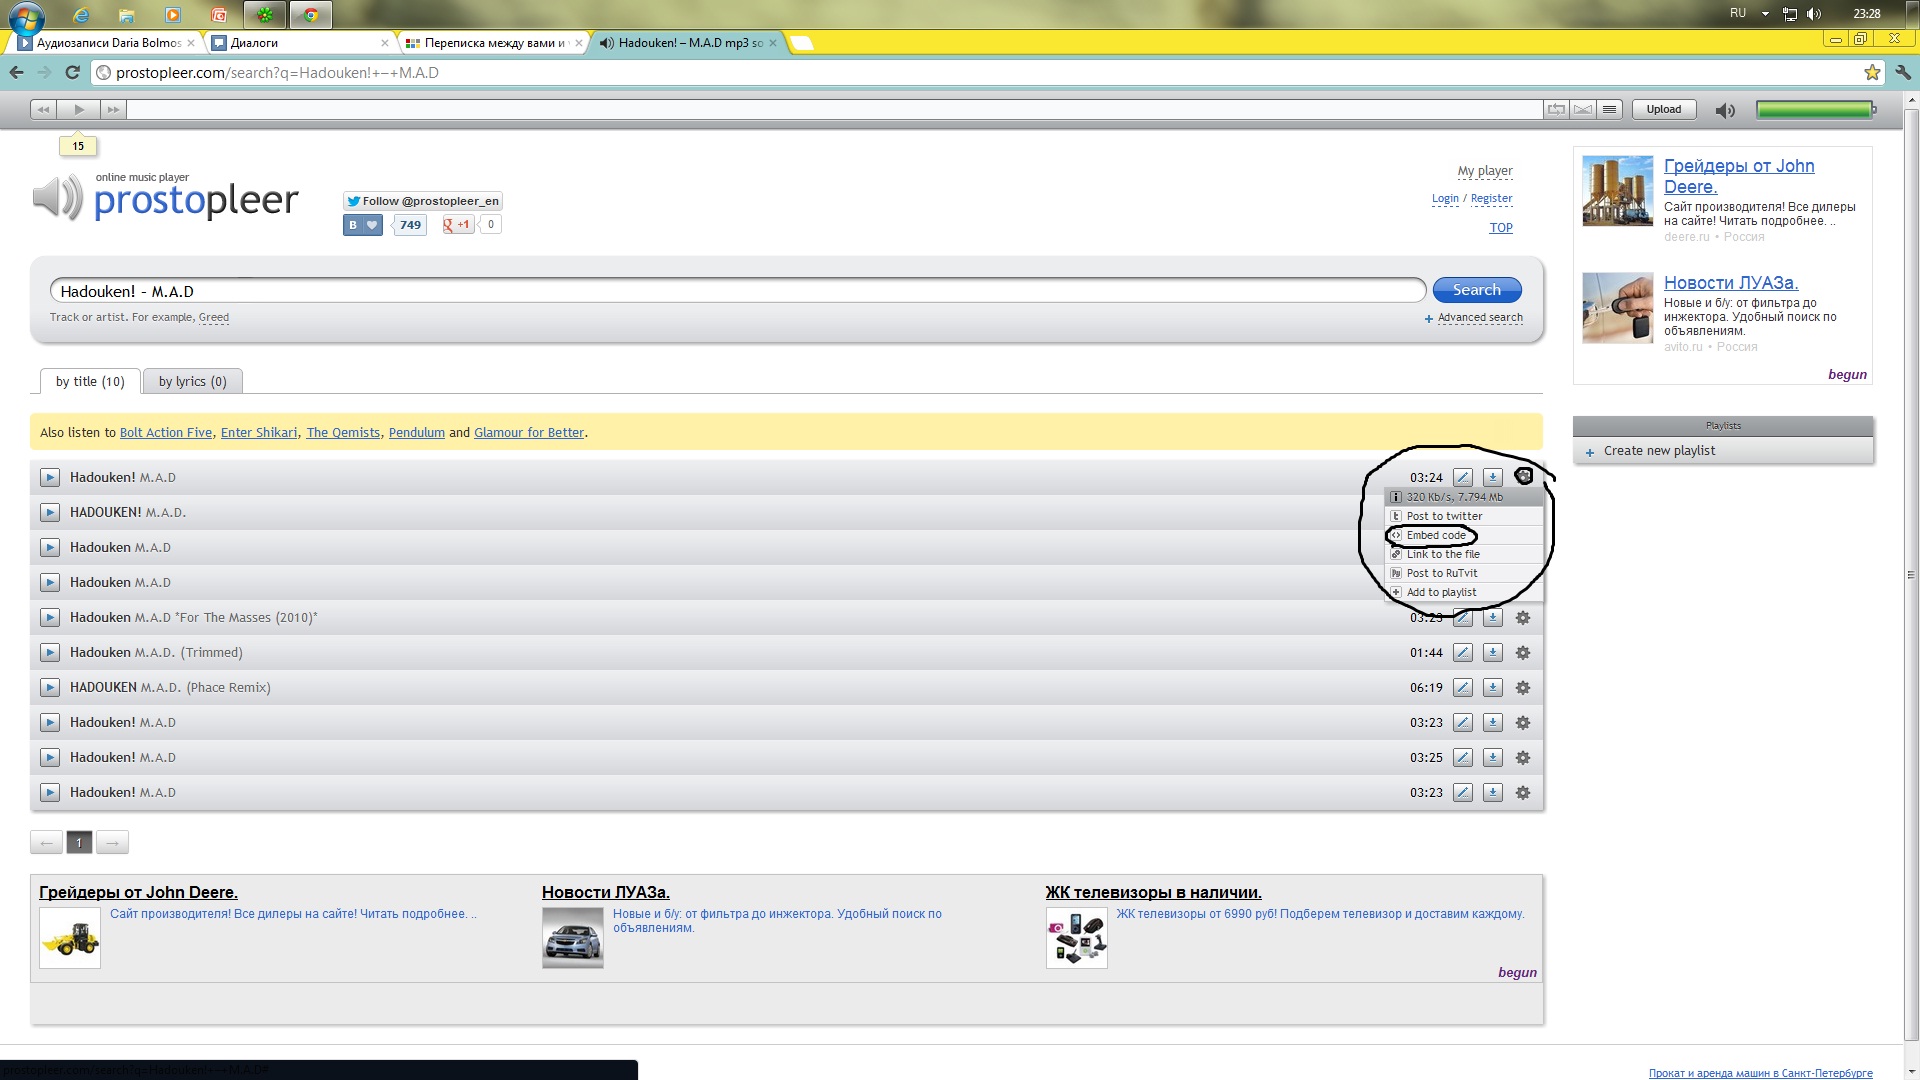Open the Greed example link
Image resolution: width=1920 pixels, height=1080 pixels.
[x=214, y=318]
